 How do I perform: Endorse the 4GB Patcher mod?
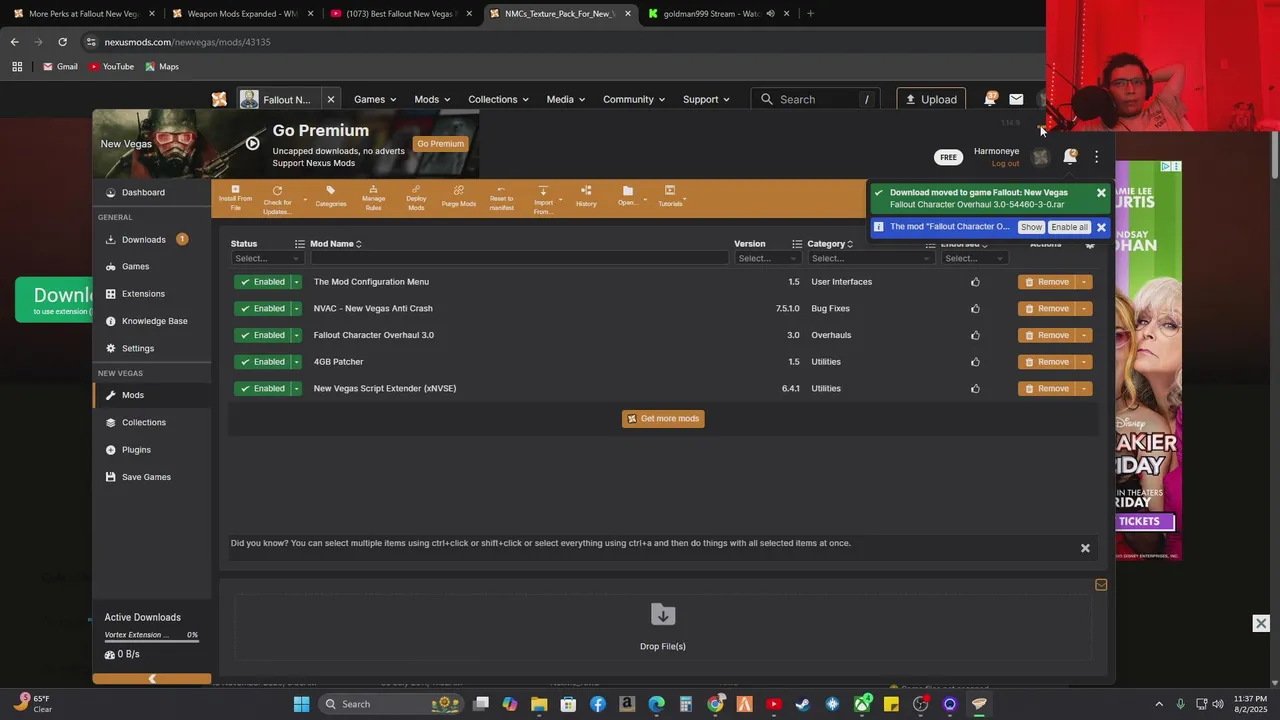pos(975,362)
